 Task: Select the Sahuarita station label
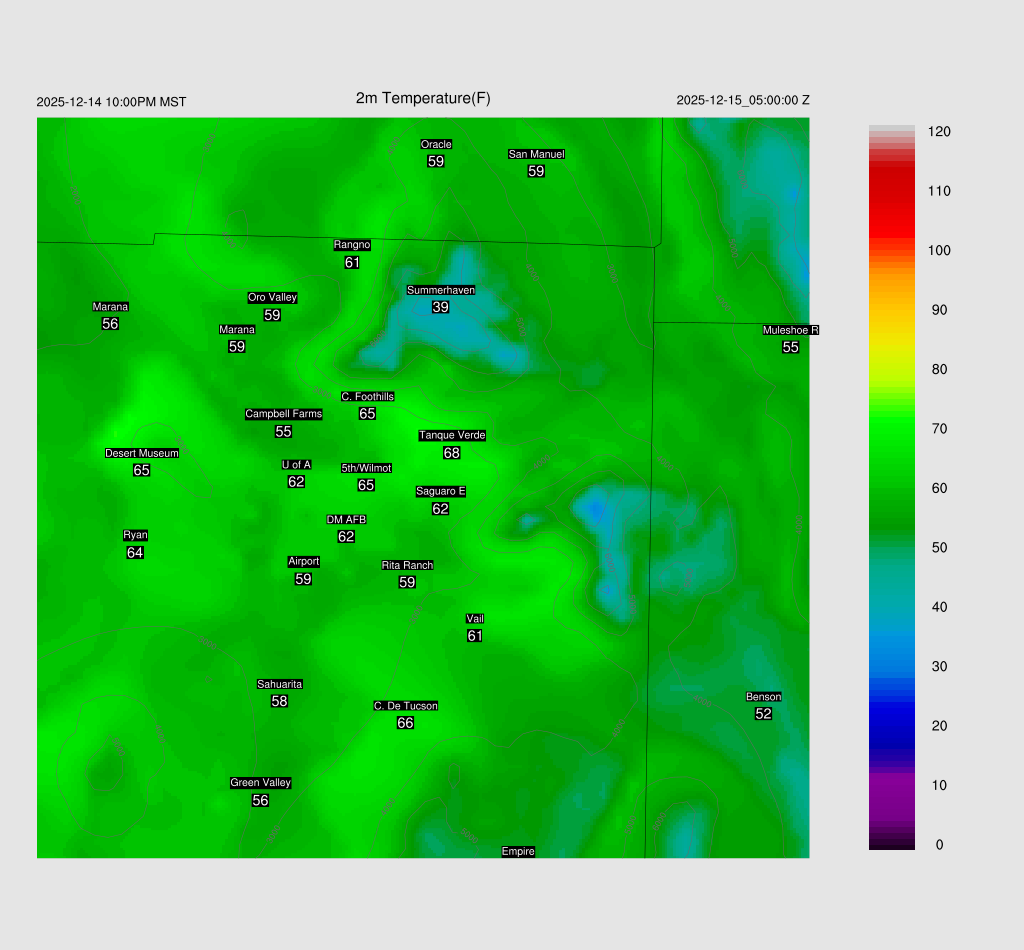(279, 684)
